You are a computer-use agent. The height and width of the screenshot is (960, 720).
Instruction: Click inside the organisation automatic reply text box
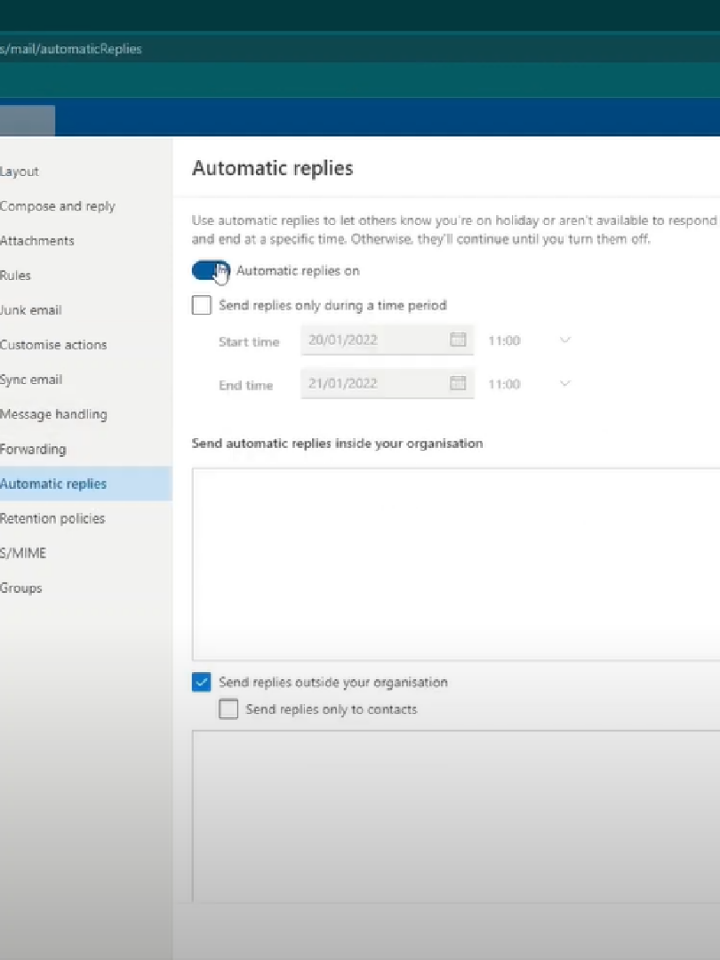[x=456, y=564]
